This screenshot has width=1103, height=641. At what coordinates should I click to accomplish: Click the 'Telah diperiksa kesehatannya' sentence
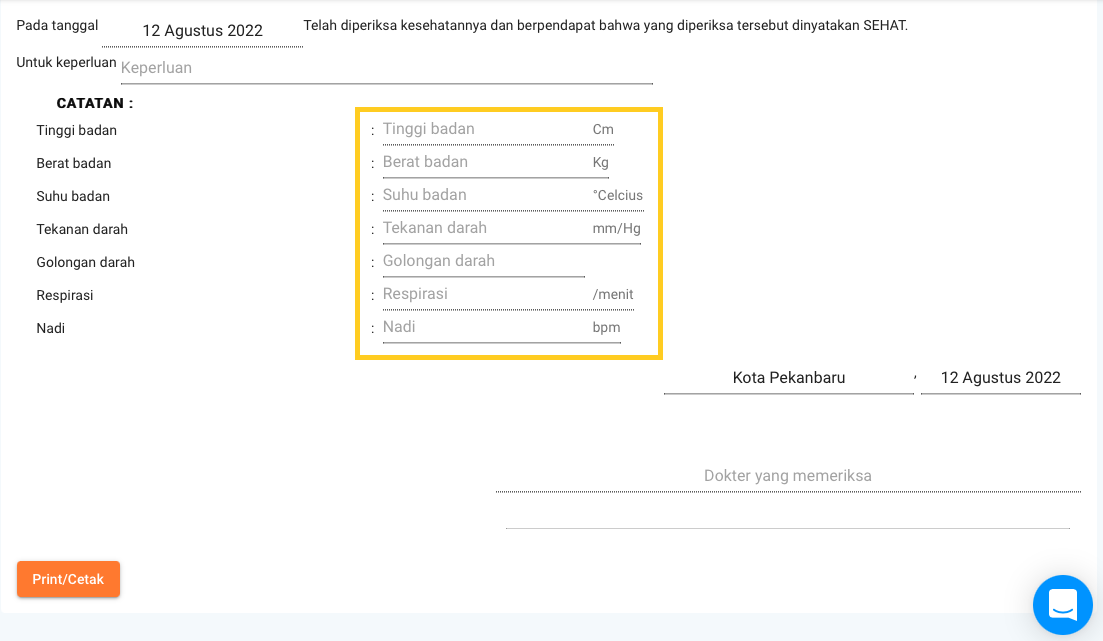pyautogui.click(x=606, y=26)
